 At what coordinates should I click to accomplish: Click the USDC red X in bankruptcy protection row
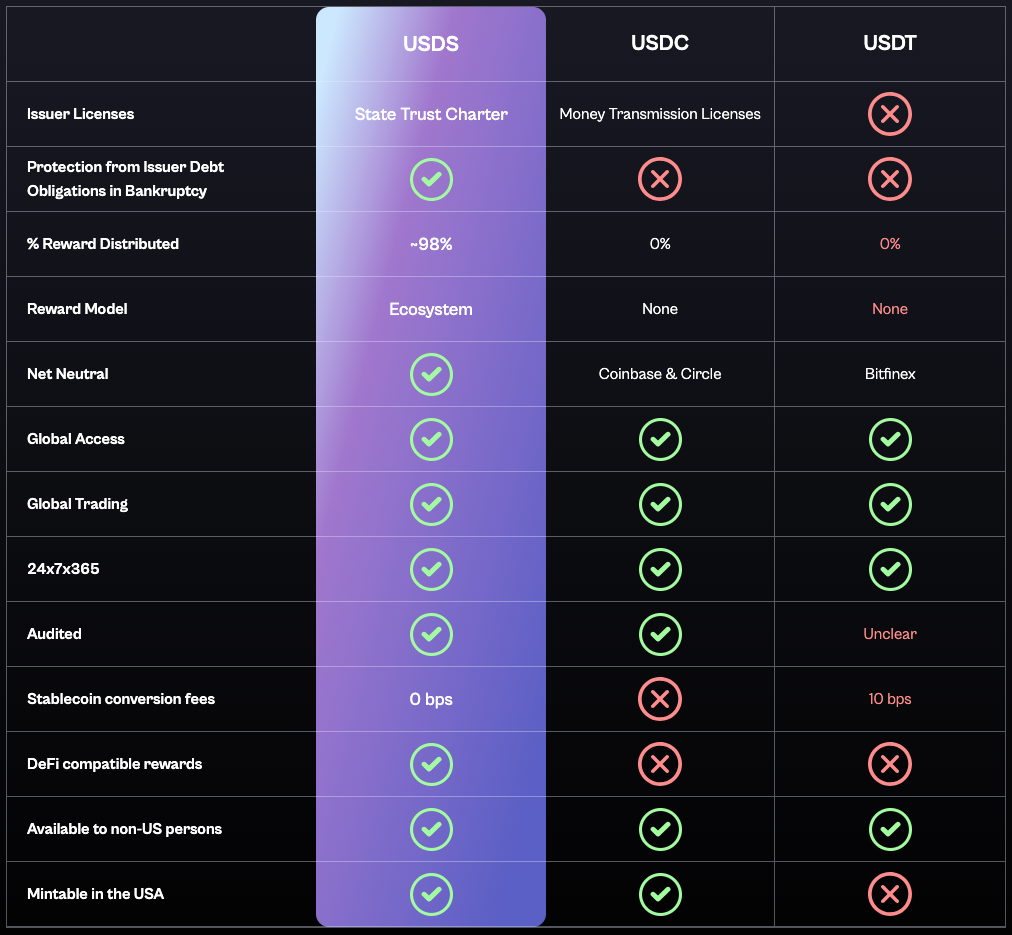660,179
